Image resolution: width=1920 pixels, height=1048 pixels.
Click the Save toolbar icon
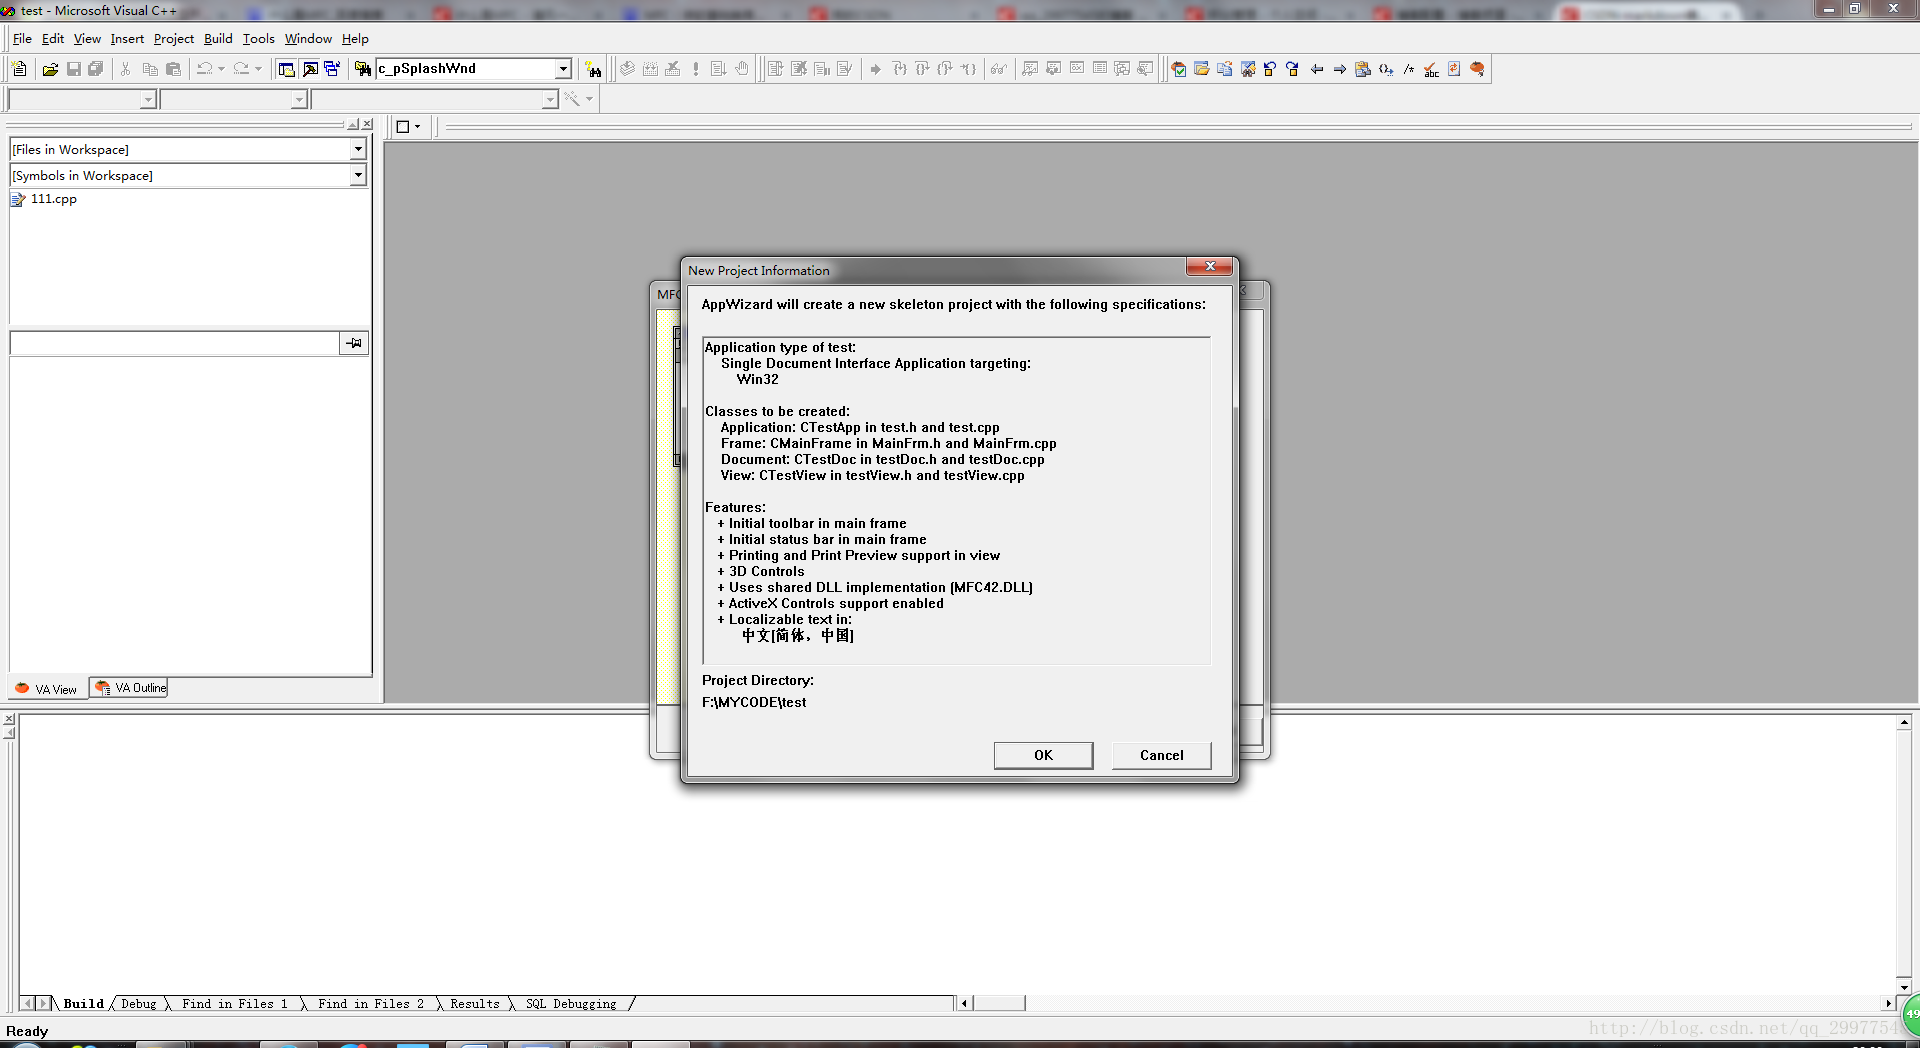point(73,69)
